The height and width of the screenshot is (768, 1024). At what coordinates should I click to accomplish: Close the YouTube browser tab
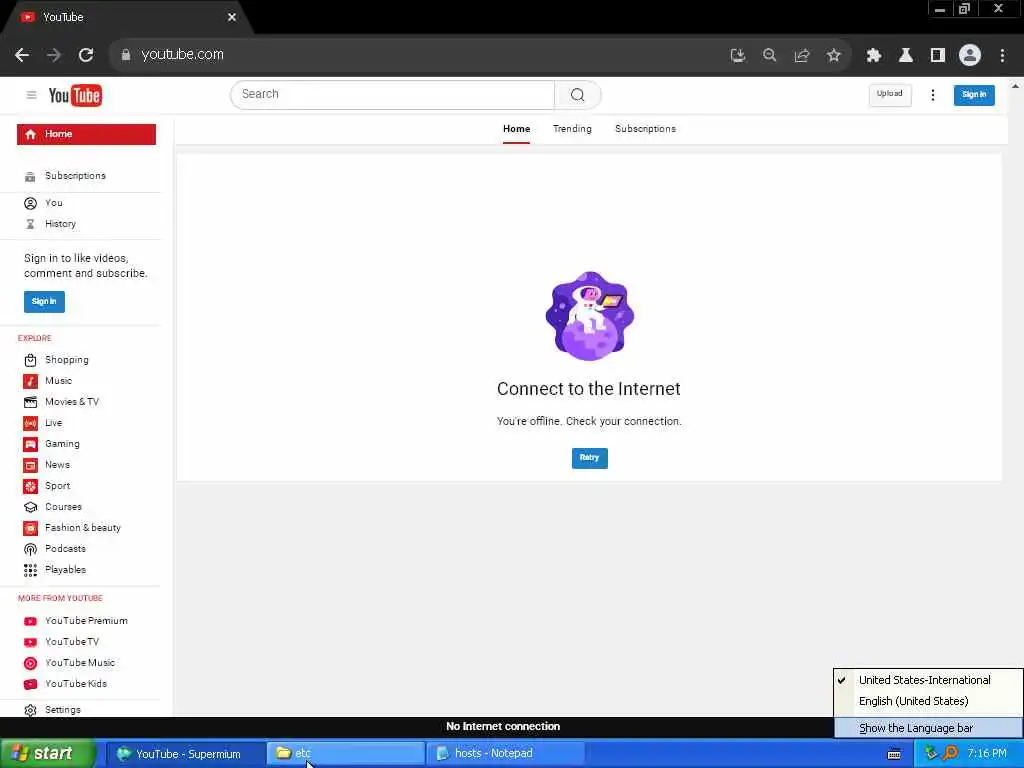pyautogui.click(x=232, y=18)
